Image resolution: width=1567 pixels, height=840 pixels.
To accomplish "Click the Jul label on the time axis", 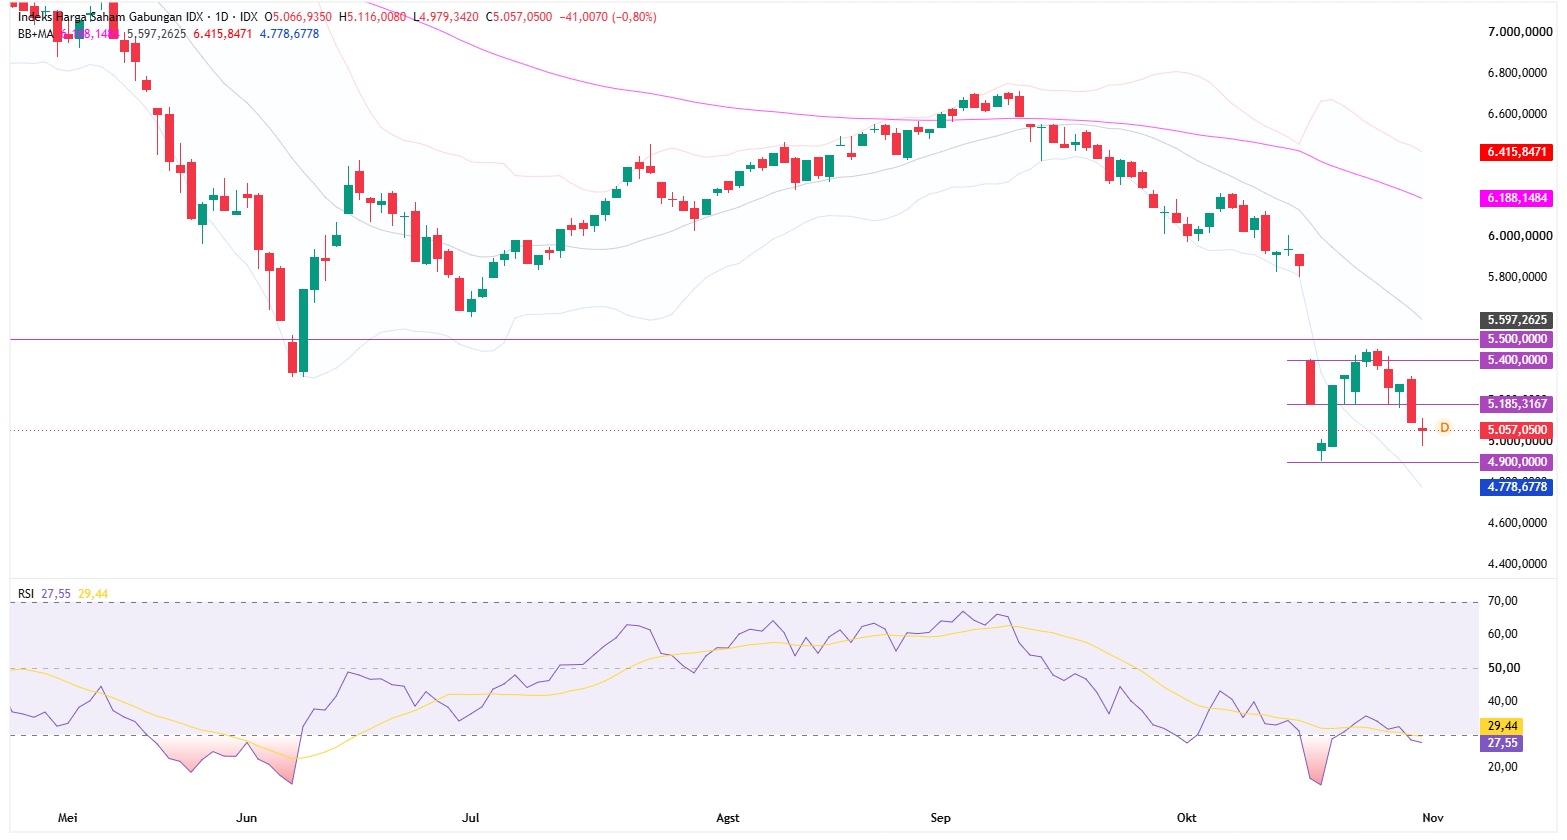I will coord(470,818).
